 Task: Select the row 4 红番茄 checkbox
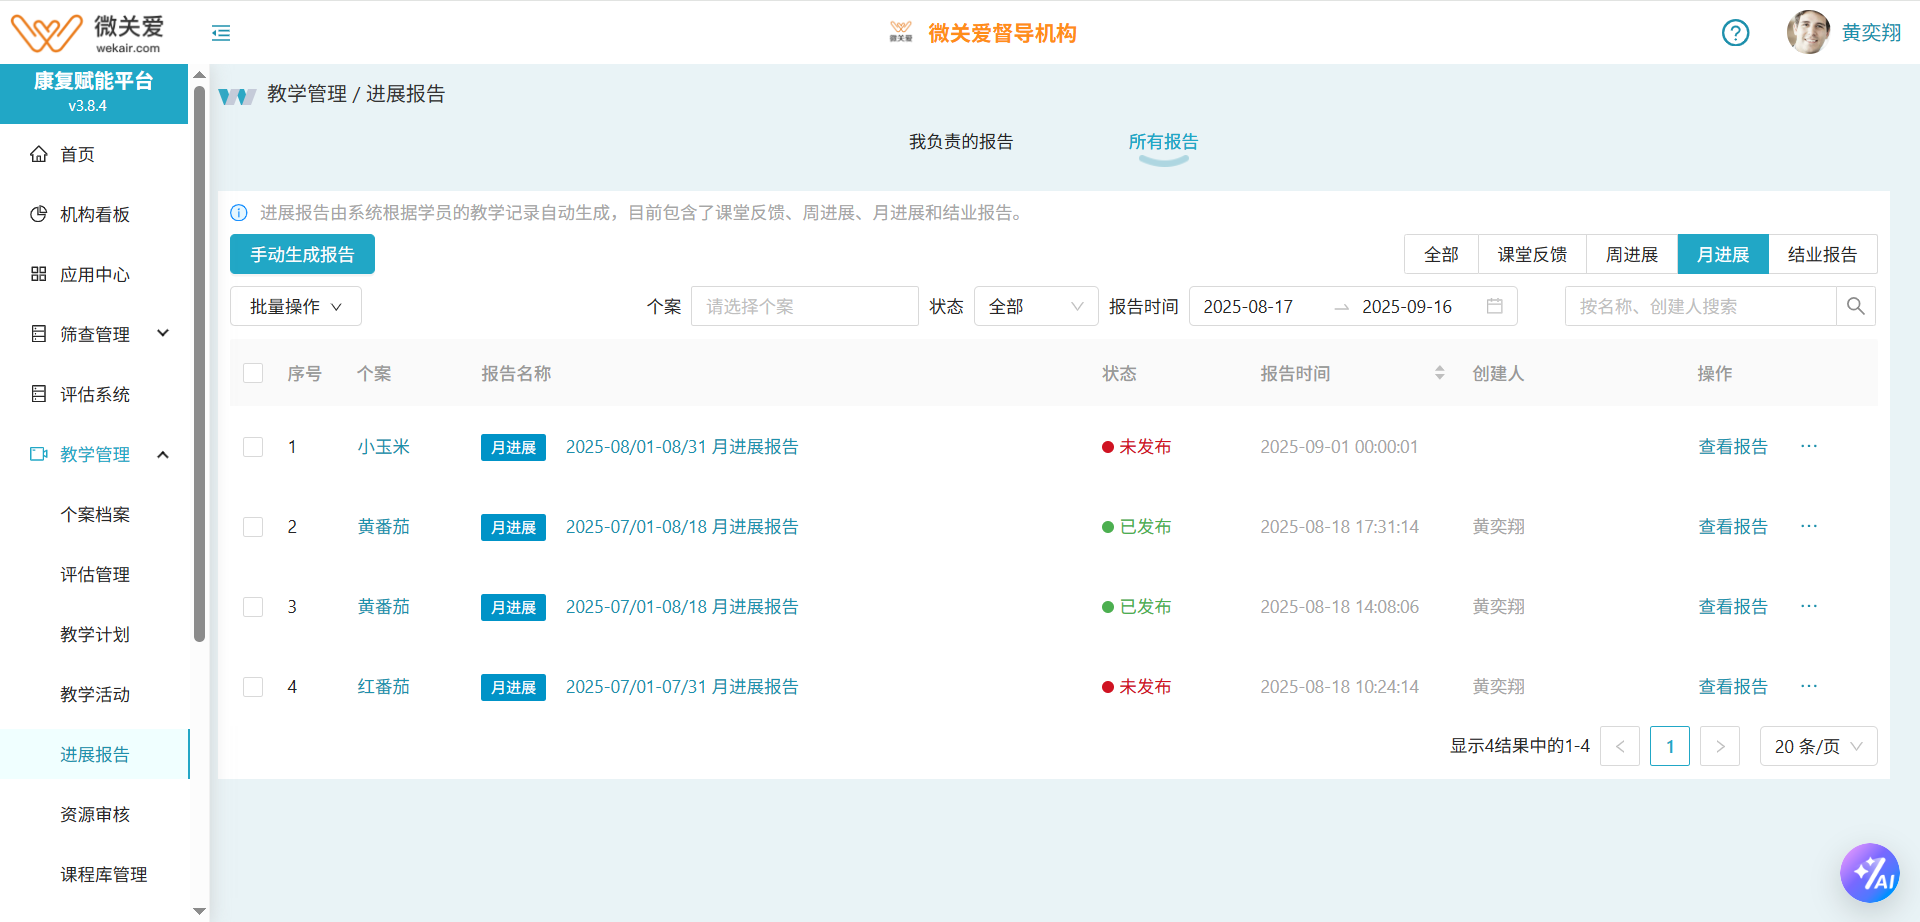click(x=253, y=687)
